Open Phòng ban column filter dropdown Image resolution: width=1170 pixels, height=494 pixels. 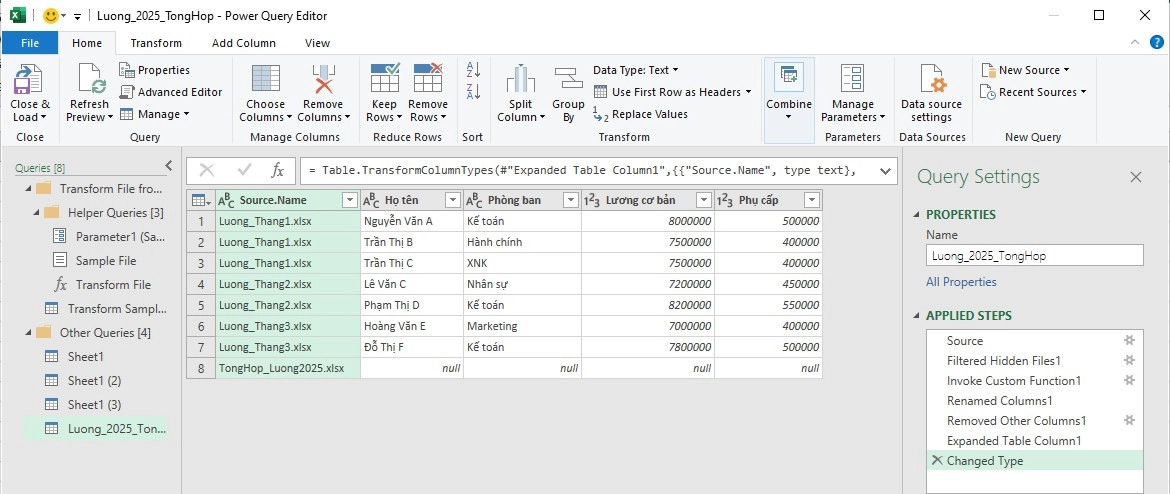tap(570, 200)
